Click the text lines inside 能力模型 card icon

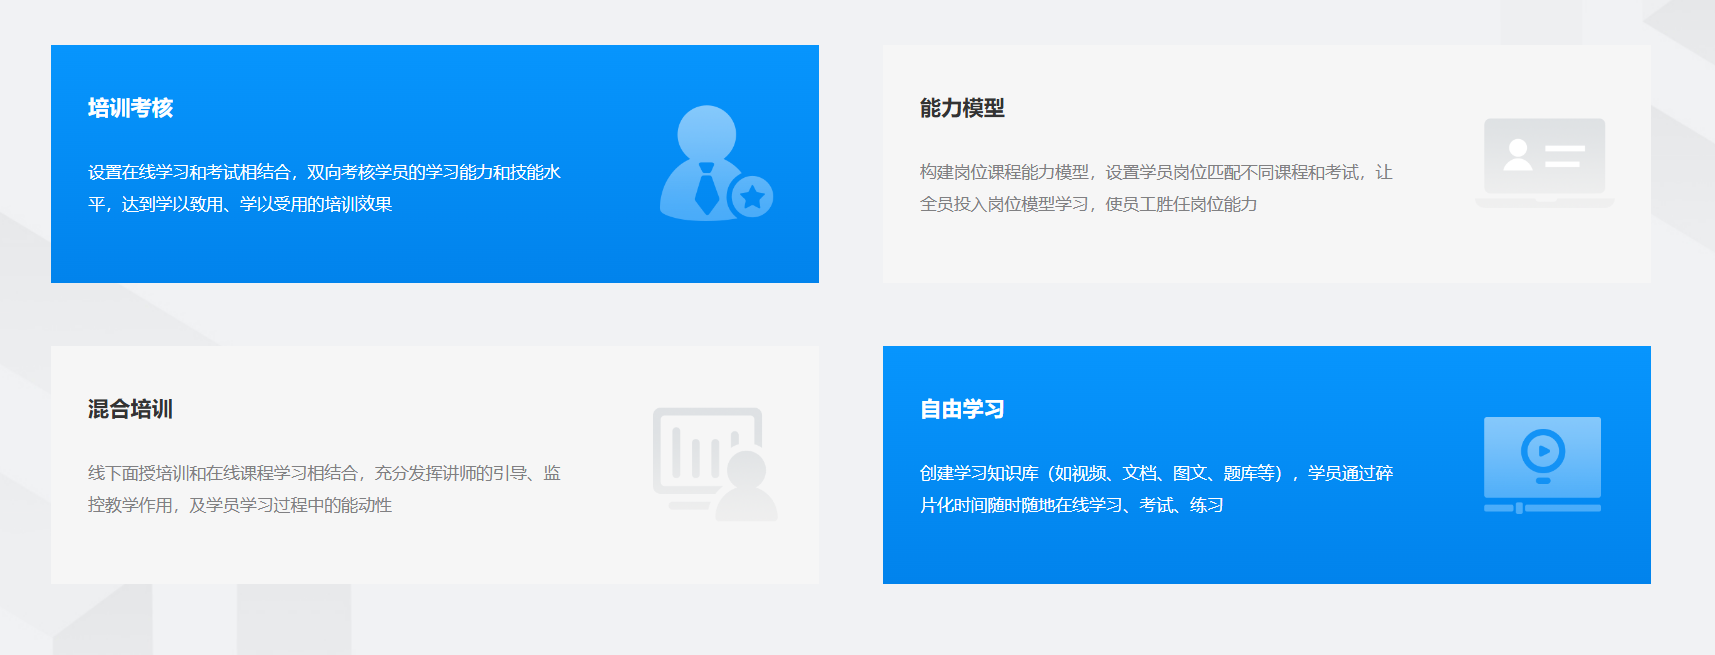click(1565, 156)
